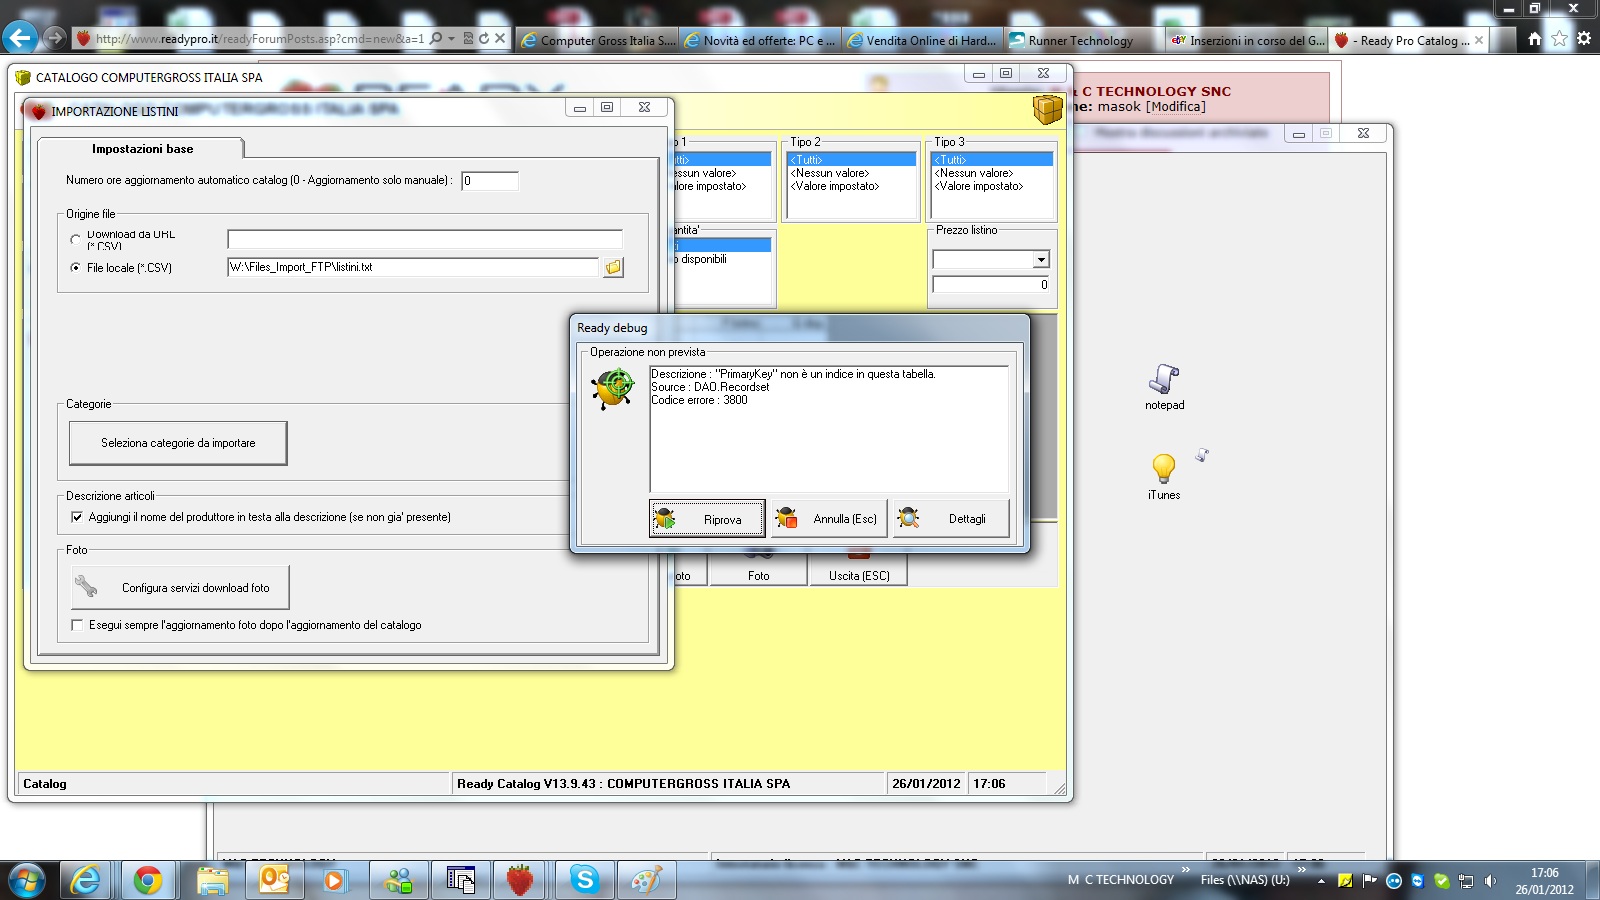Open Paint from the taskbar
This screenshot has height=900, width=1600.
(646, 880)
